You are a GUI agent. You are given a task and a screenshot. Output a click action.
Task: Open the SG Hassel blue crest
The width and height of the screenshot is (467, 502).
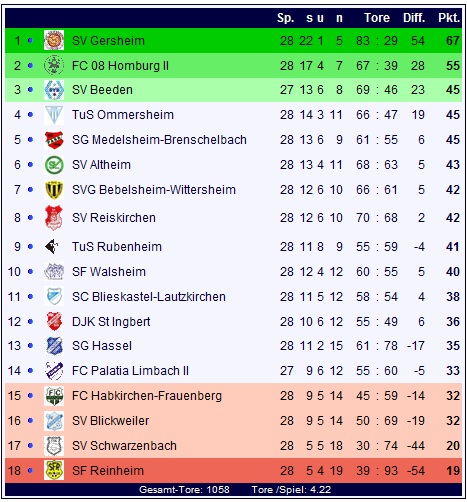(x=54, y=346)
